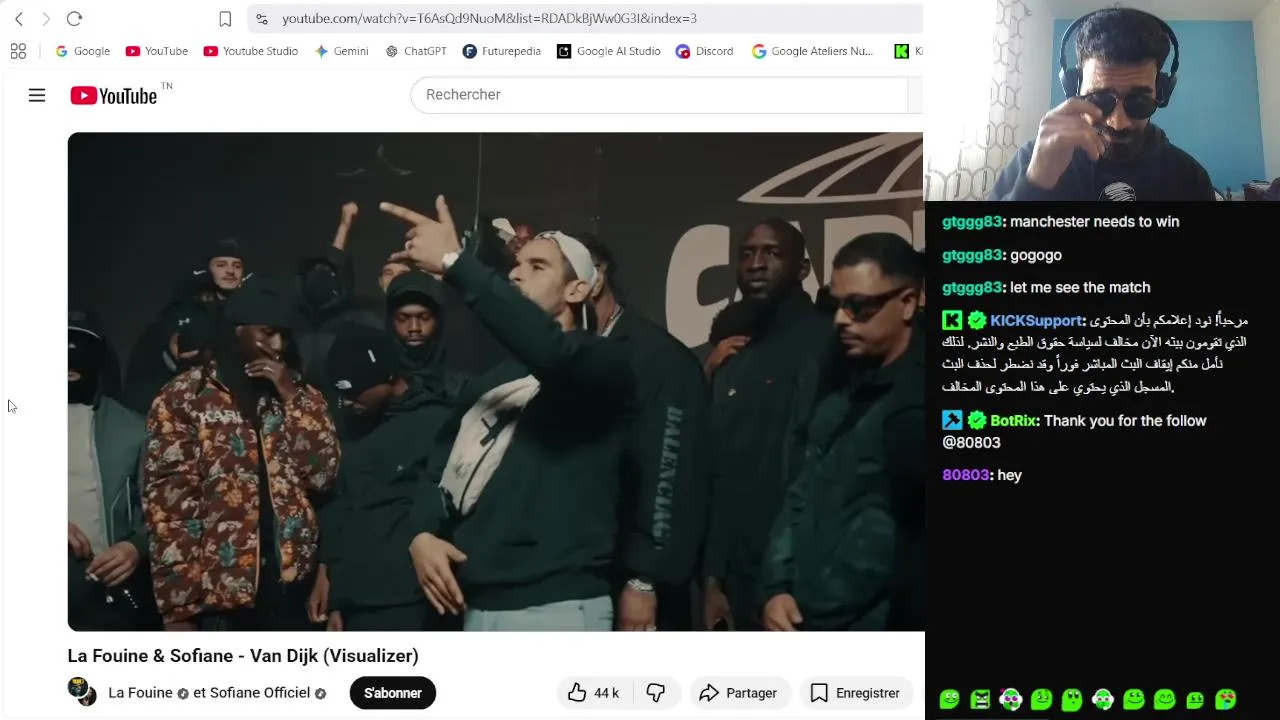Click gtggg83 on 'let me see the match'
Image resolution: width=1280 pixels, height=720 pixels.
[x=971, y=288]
